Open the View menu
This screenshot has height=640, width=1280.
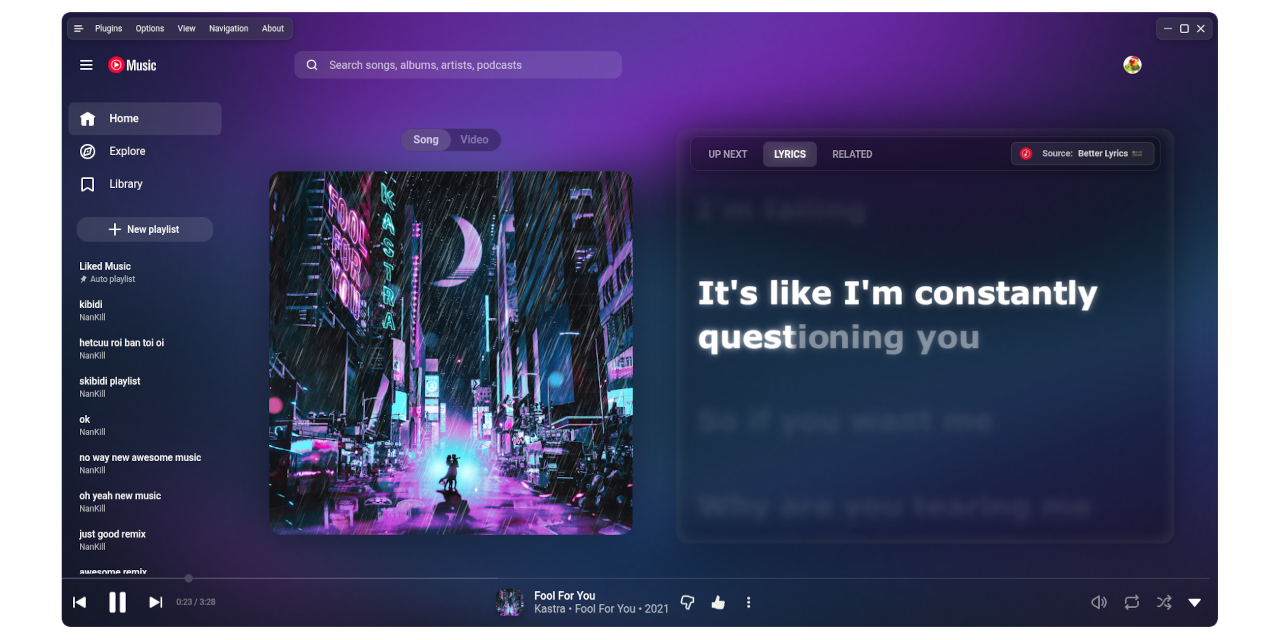click(x=187, y=29)
